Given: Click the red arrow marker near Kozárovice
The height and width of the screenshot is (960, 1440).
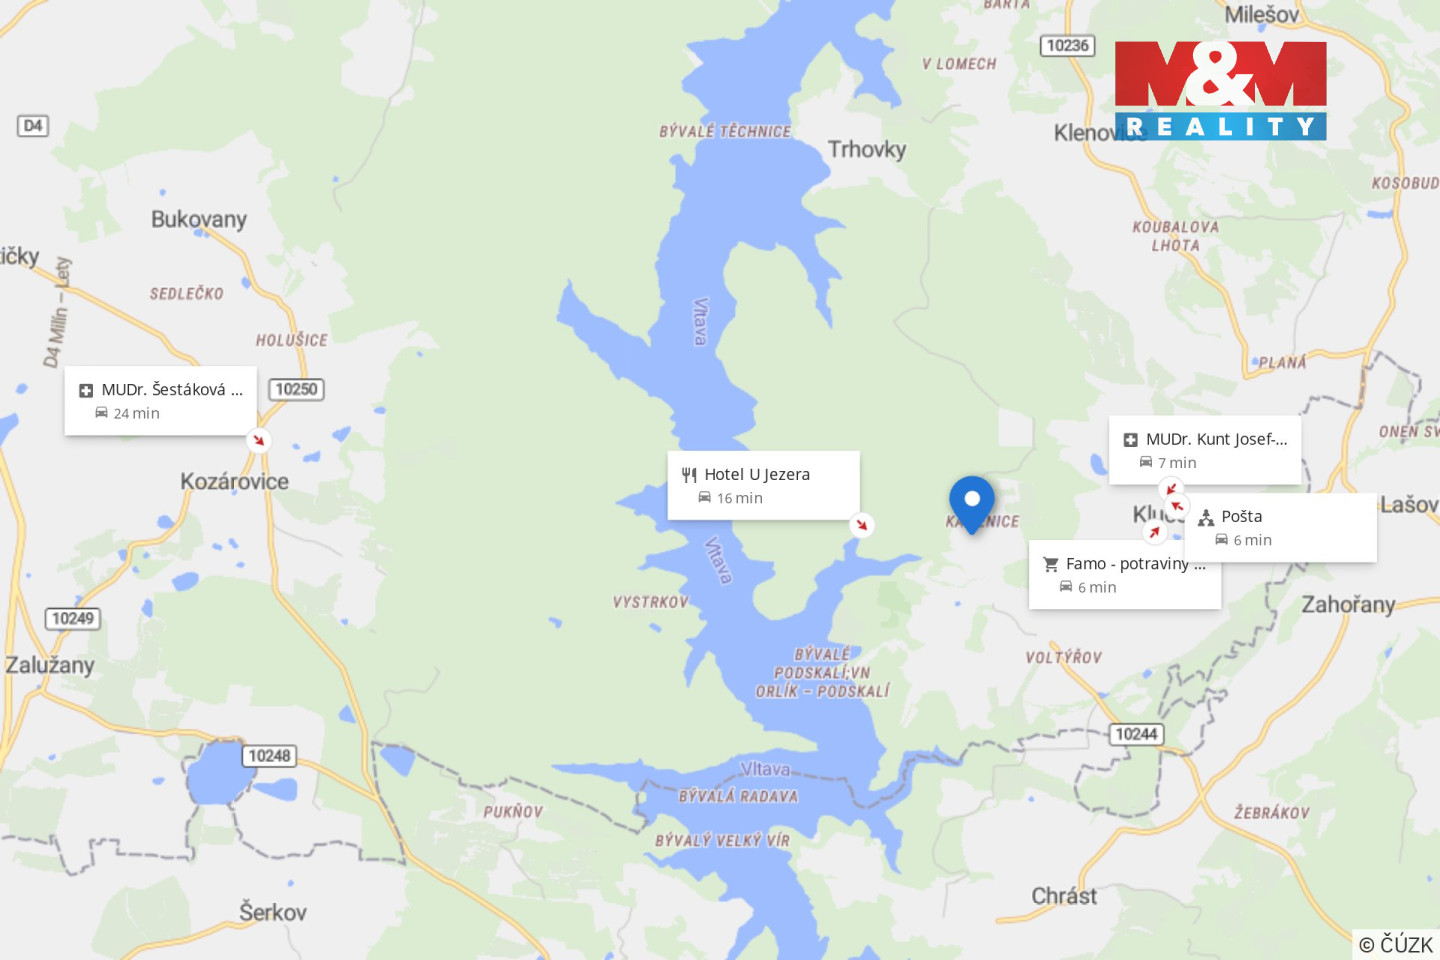Looking at the screenshot, I should tap(259, 440).
